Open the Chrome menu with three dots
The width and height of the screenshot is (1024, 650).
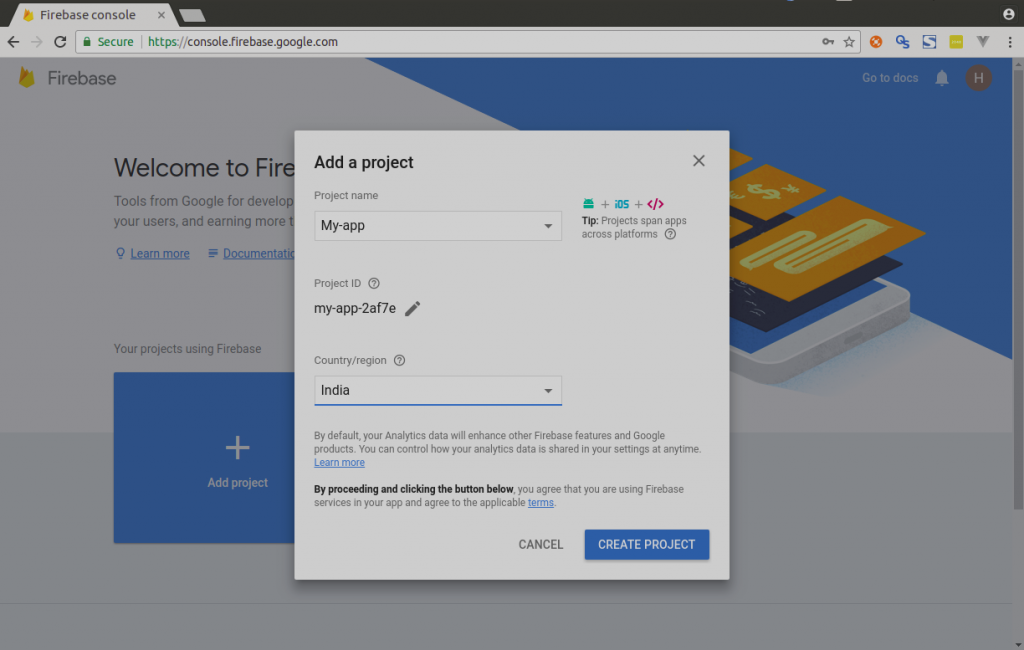click(x=1010, y=42)
